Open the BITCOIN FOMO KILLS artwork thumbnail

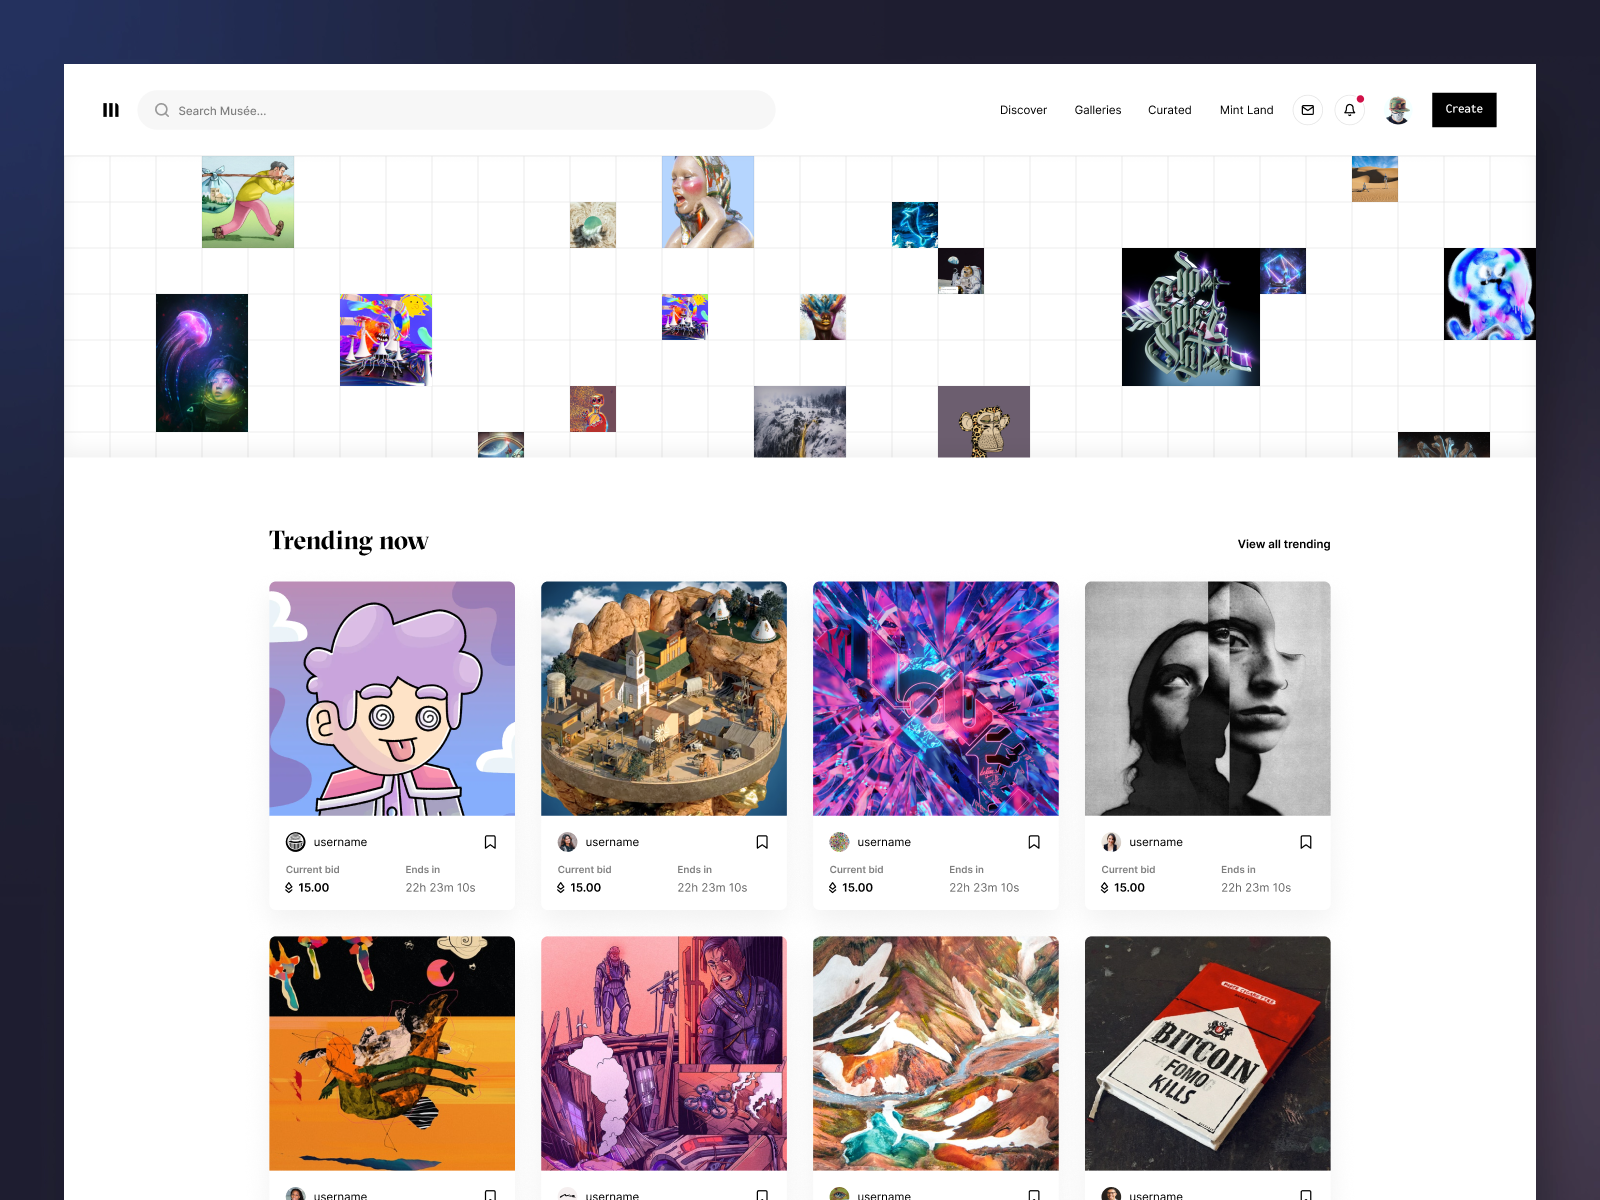coord(1207,1053)
